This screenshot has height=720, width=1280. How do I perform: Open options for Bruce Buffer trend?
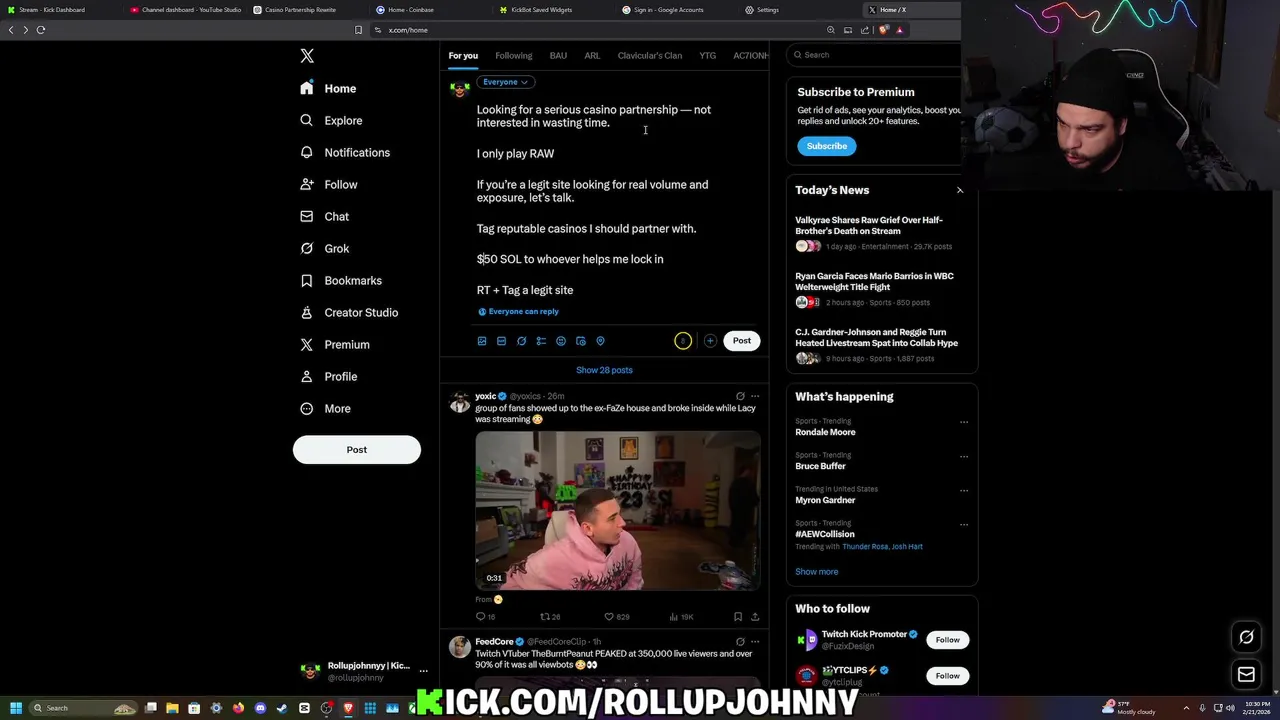point(964,456)
